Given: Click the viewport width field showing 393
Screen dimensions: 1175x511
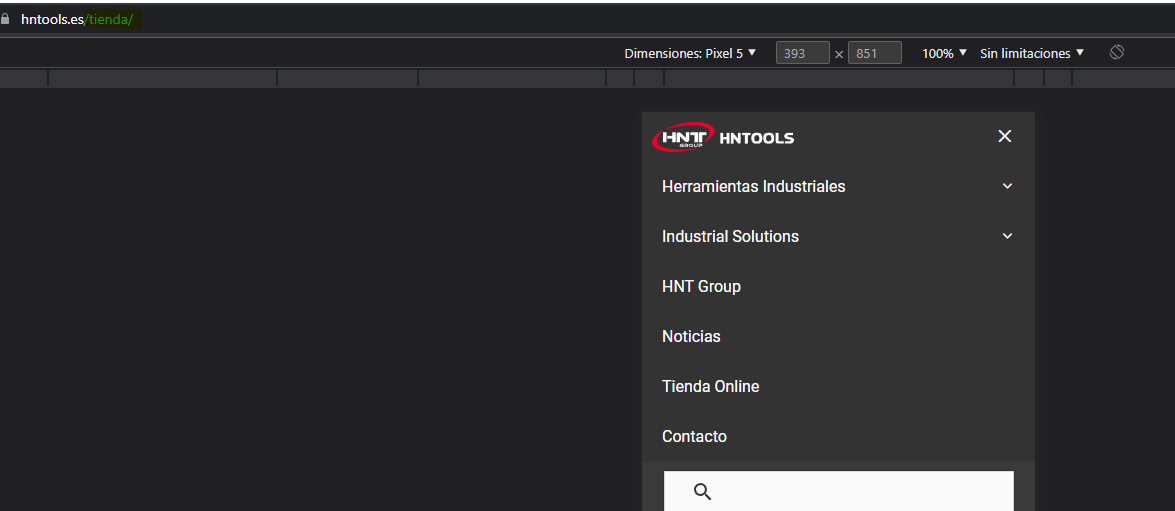Looking at the screenshot, I should (x=803, y=53).
